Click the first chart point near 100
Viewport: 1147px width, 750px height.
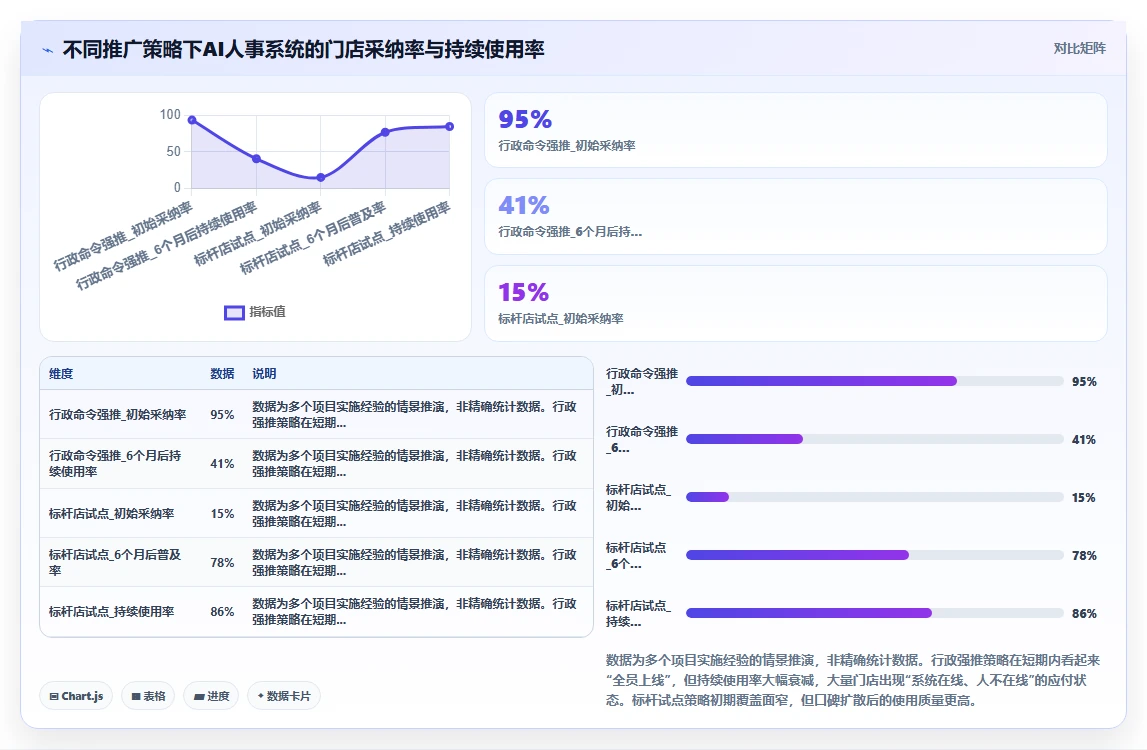tap(192, 120)
